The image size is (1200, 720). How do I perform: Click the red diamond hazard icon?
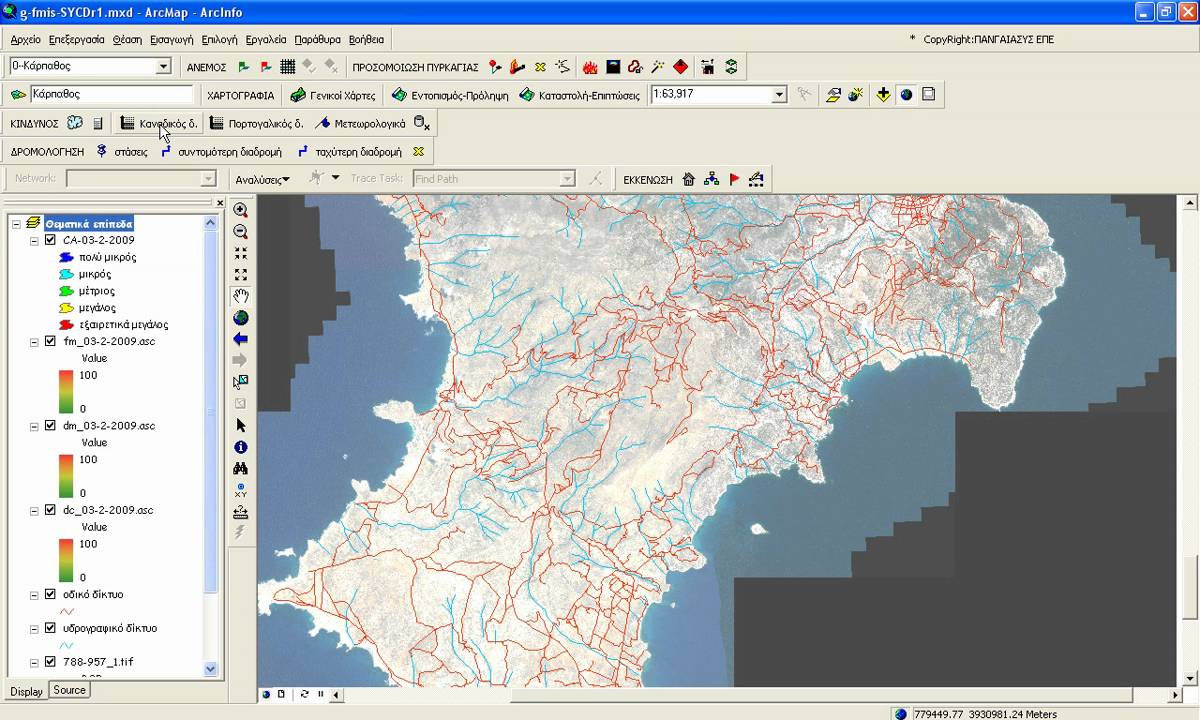tap(681, 67)
